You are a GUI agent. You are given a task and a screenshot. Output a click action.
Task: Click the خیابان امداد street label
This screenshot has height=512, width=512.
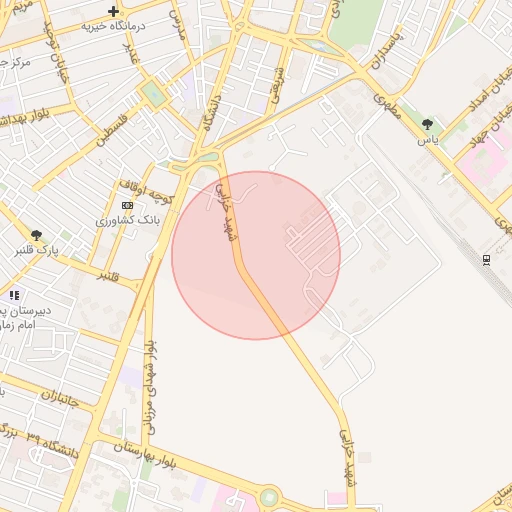tap(489, 88)
